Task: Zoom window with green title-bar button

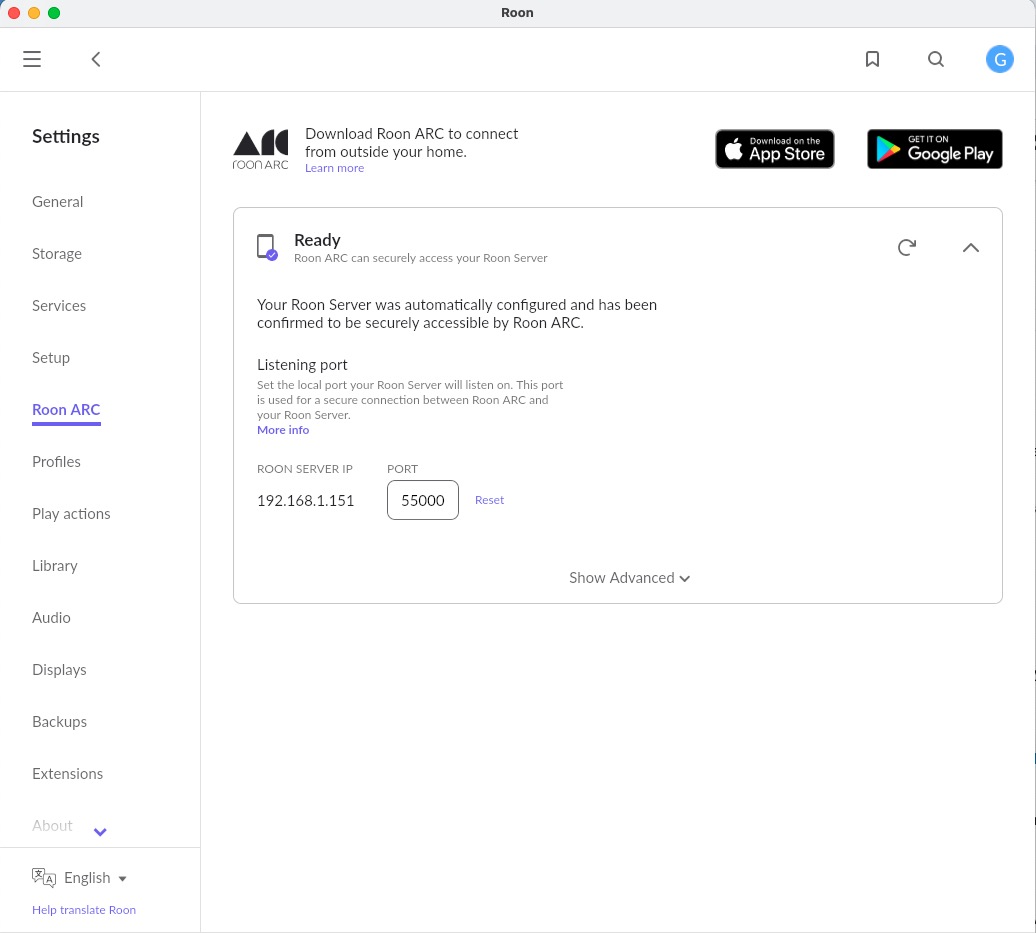Action: click(x=54, y=13)
